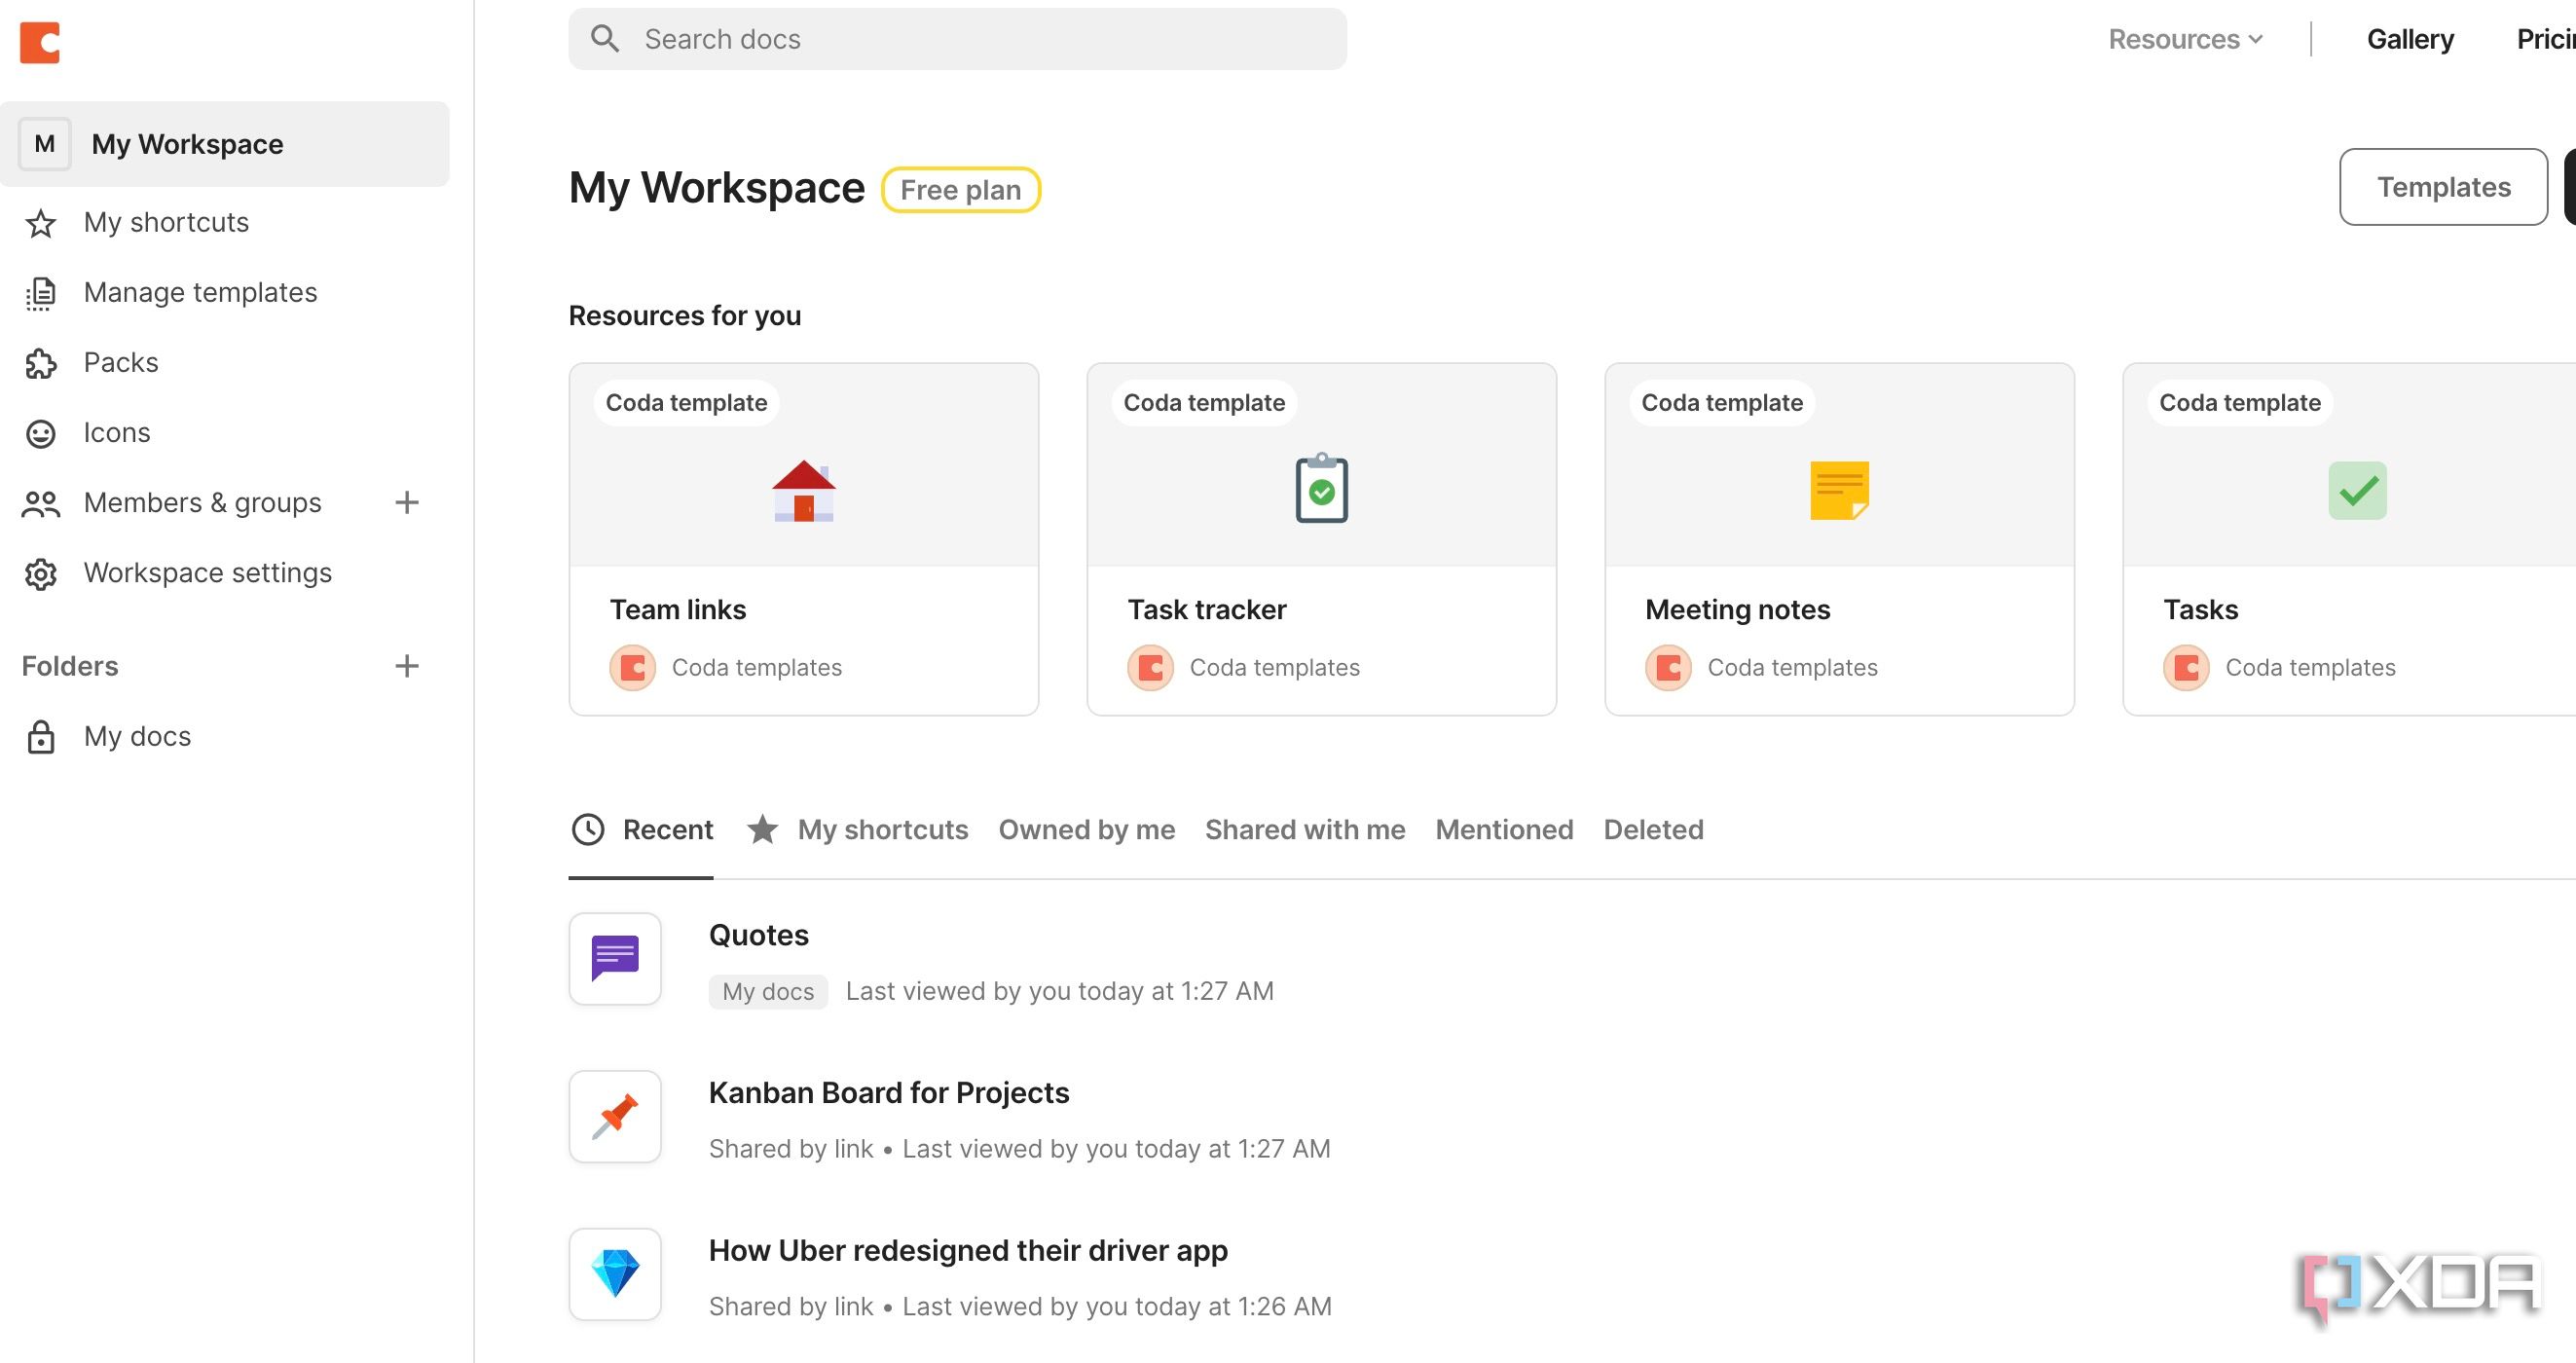Switch to the Owned by me tab
The image size is (2576, 1363).
[x=1087, y=830]
